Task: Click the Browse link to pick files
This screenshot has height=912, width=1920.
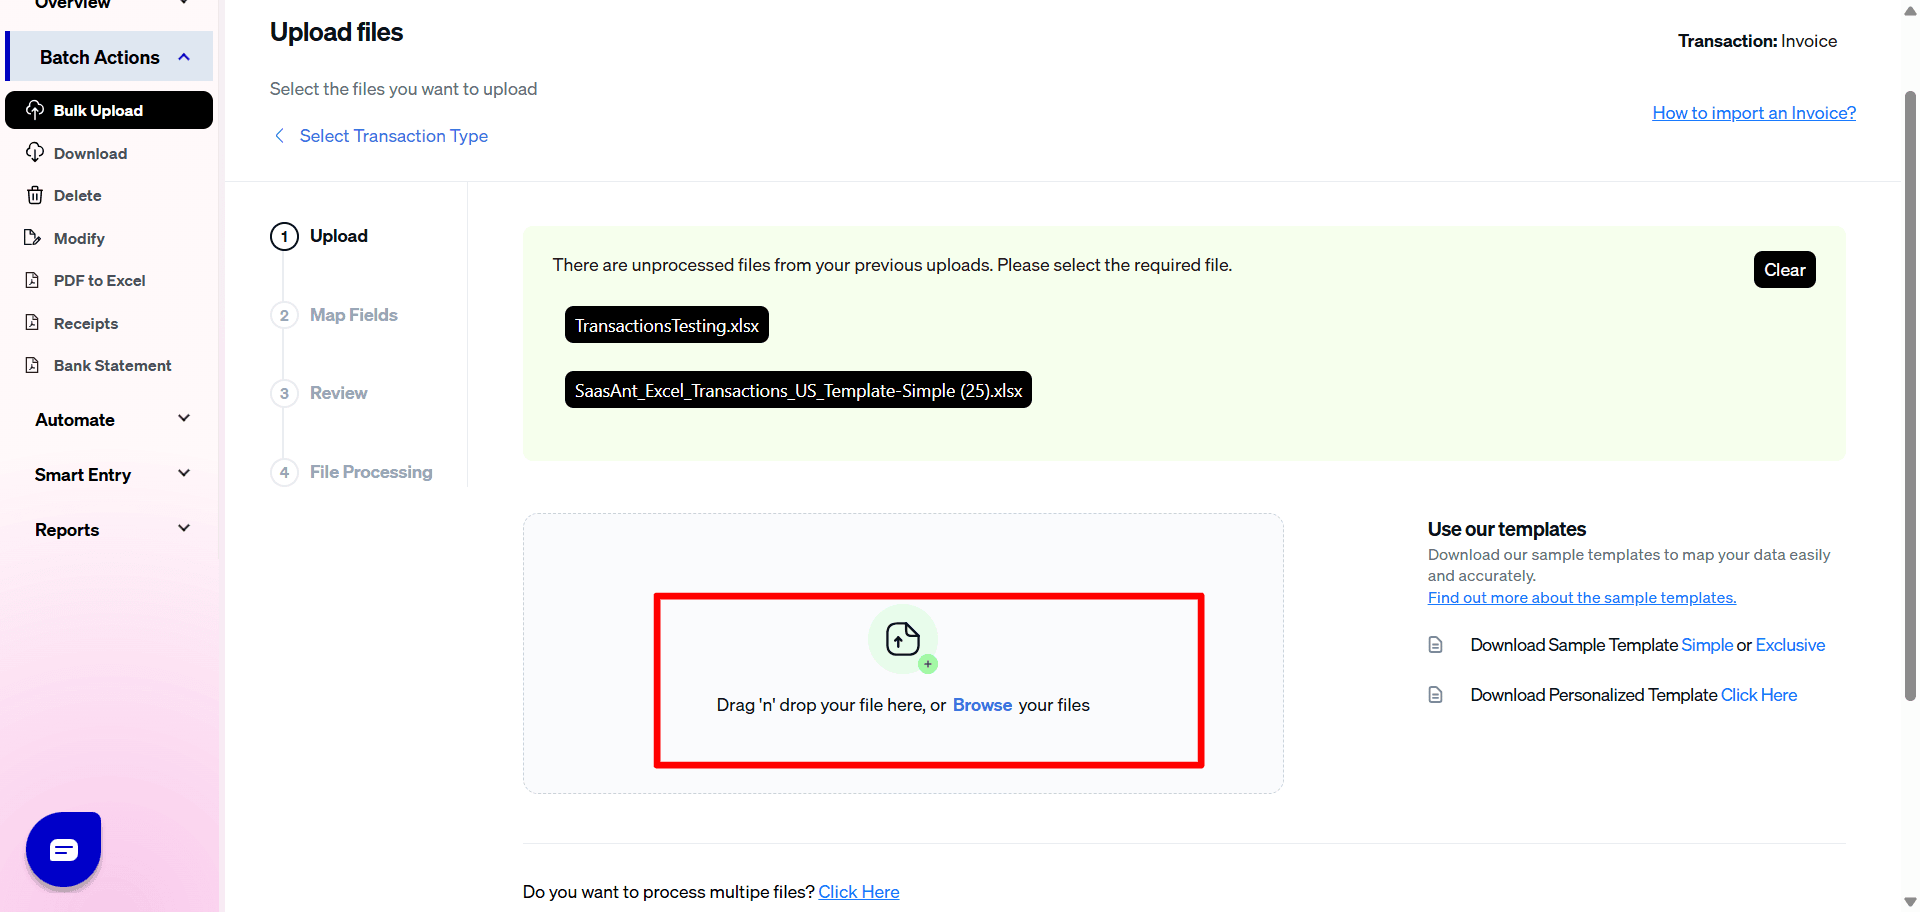Action: click(982, 705)
